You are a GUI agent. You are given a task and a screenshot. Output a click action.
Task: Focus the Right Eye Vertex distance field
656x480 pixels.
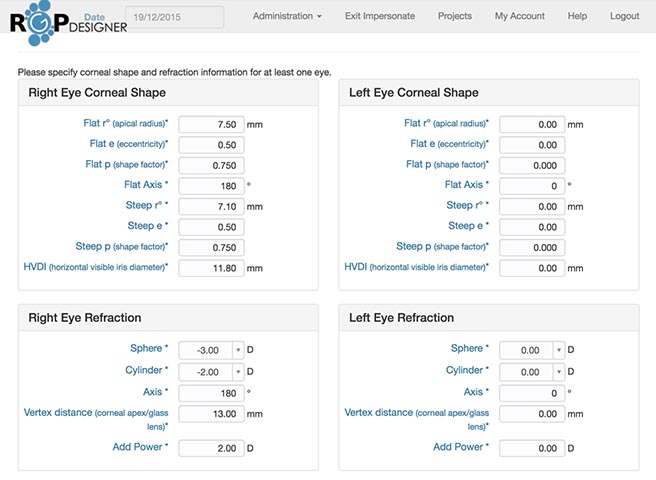[x=211, y=413]
